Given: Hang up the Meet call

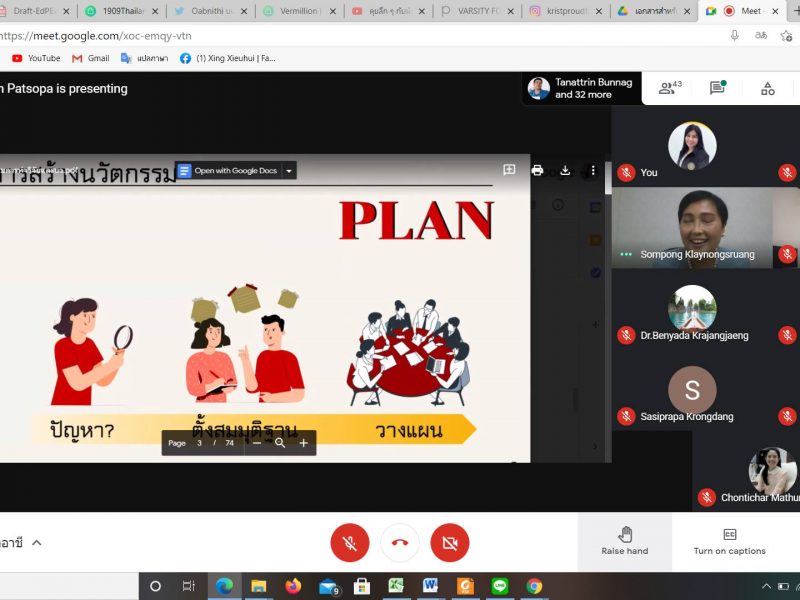Looking at the screenshot, I should click(x=400, y=543).
